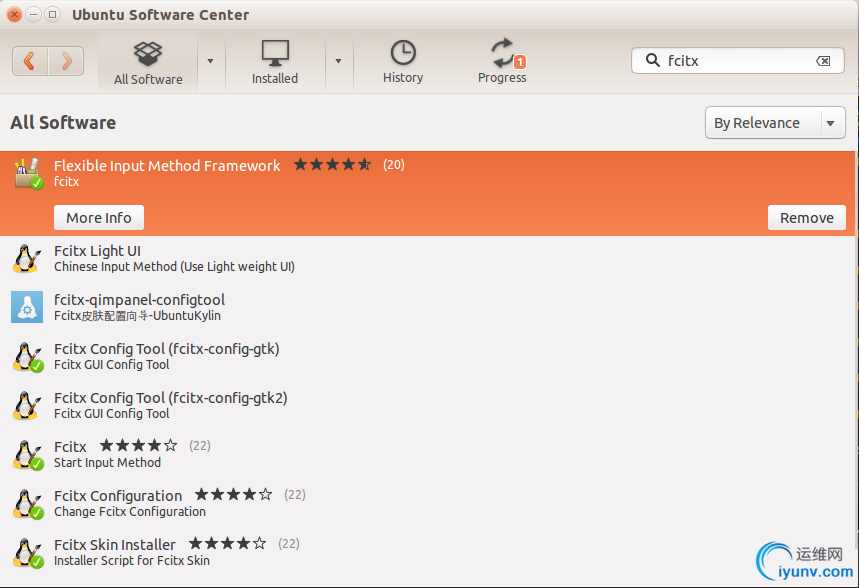Open the History view
Viewport: 859px width, 588px height.
click(x=403, y=62)
